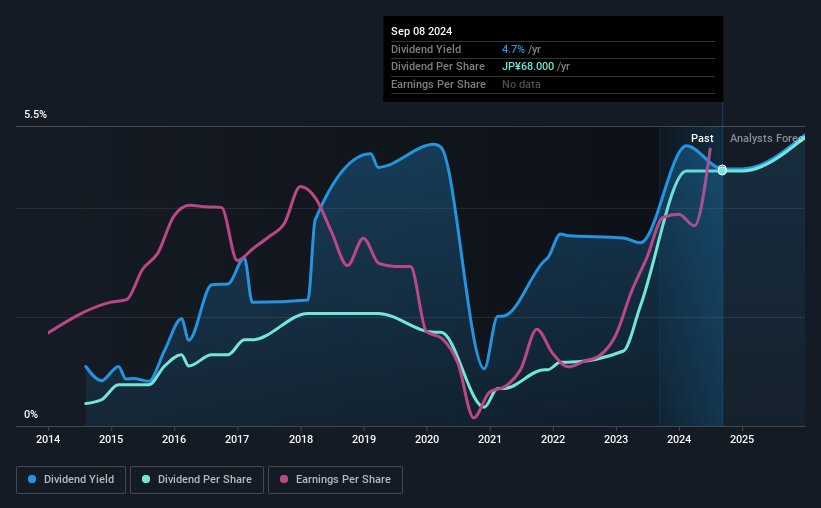
Task: Select the 2021 year label on the timeline
Action: [x=490, y=439]
